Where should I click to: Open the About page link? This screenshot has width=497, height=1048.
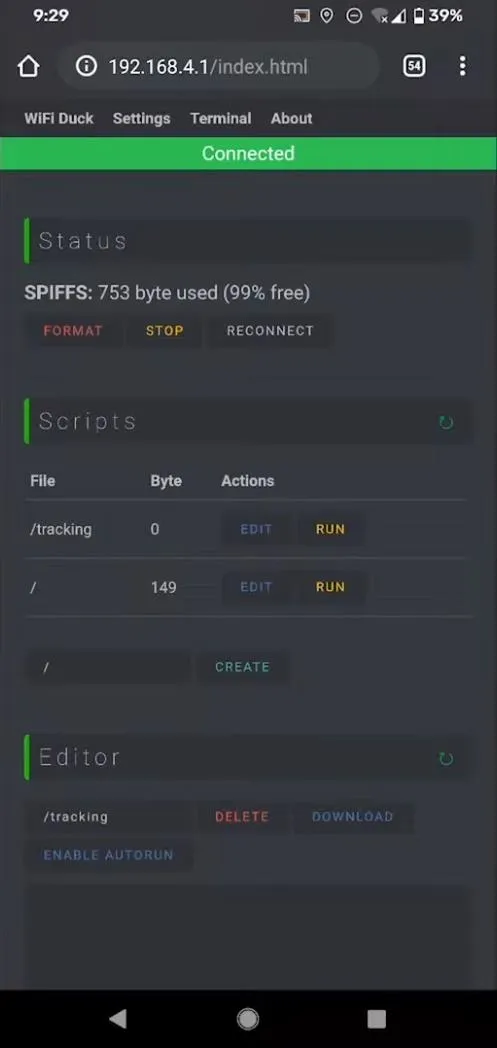(291, 118)
